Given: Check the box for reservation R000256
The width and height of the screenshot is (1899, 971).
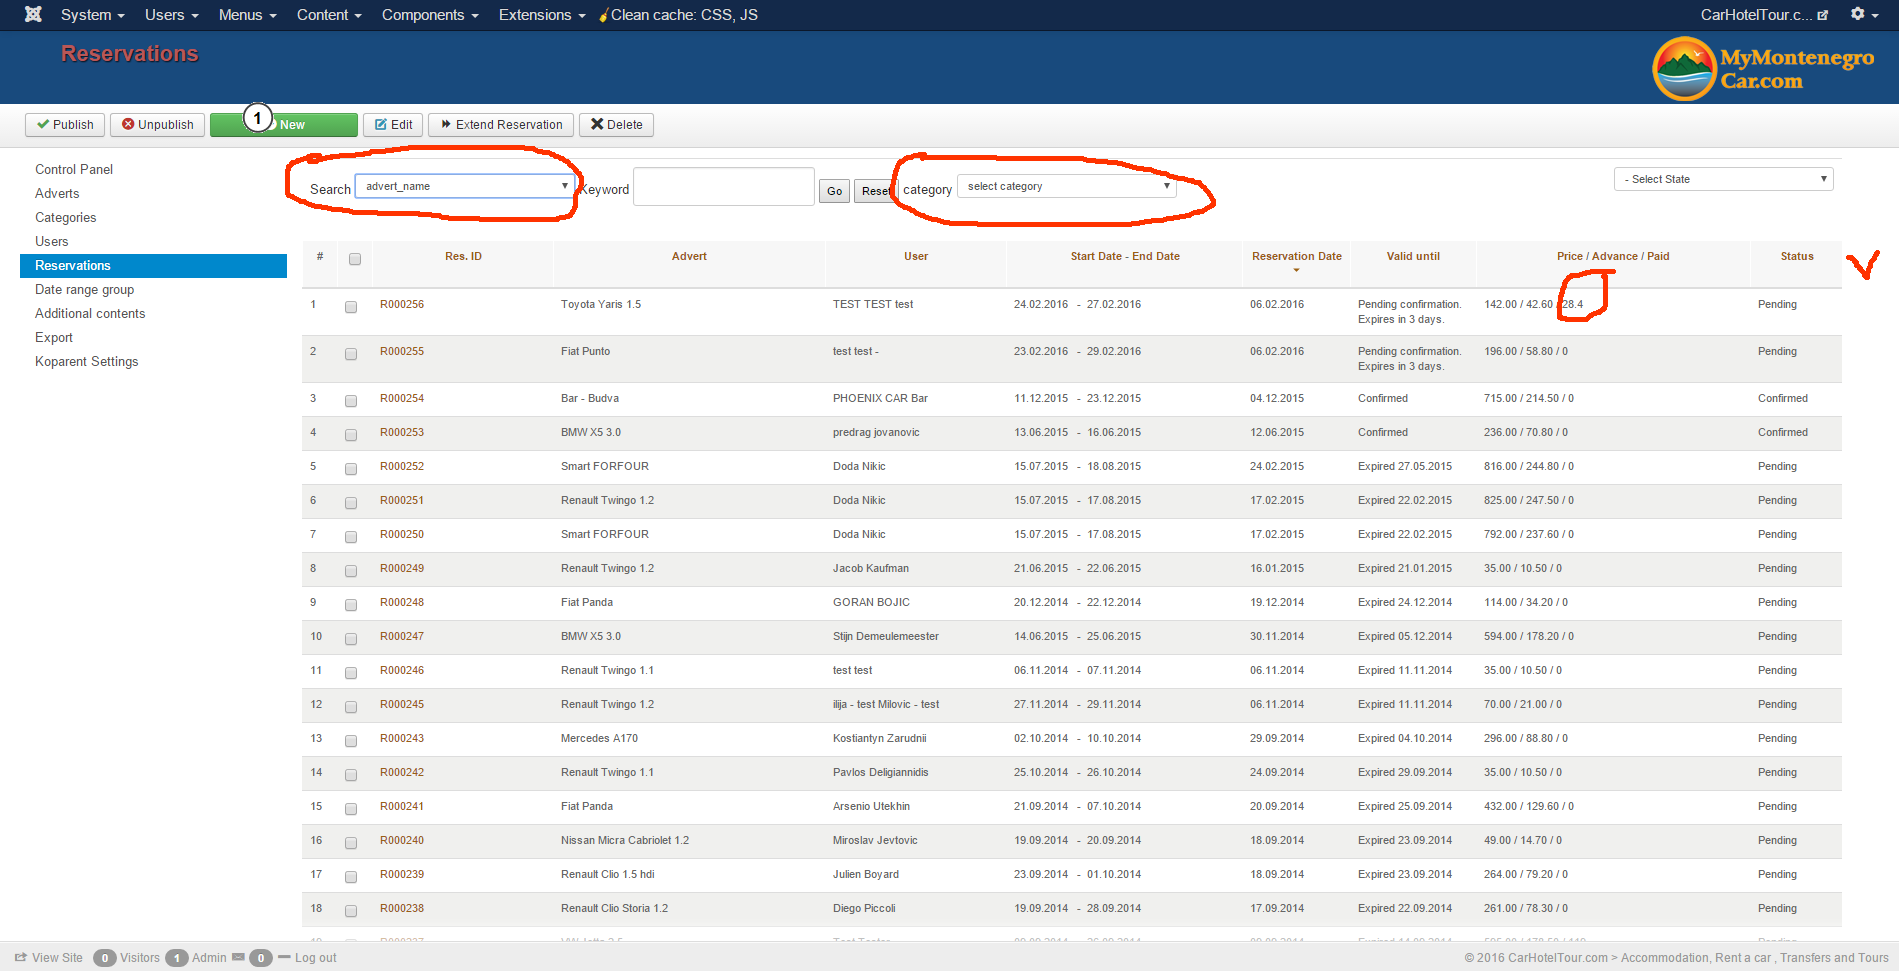Looking at the screenshot, I should [x=351, y=307].
